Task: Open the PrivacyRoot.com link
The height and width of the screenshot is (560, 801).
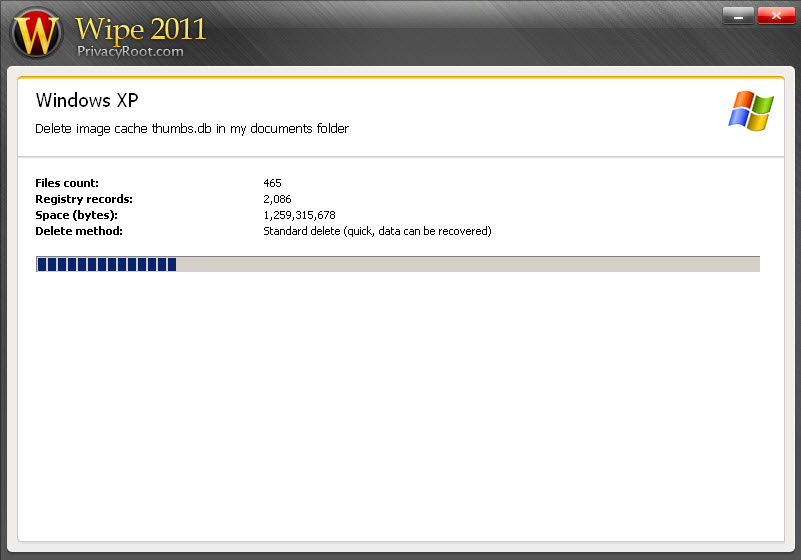Action: click(x=130, y=51)
